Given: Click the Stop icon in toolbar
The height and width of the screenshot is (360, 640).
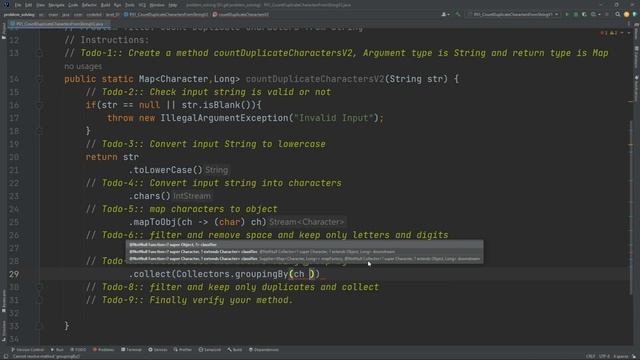Looking at the screenshot, I should [x=607, y=14].
